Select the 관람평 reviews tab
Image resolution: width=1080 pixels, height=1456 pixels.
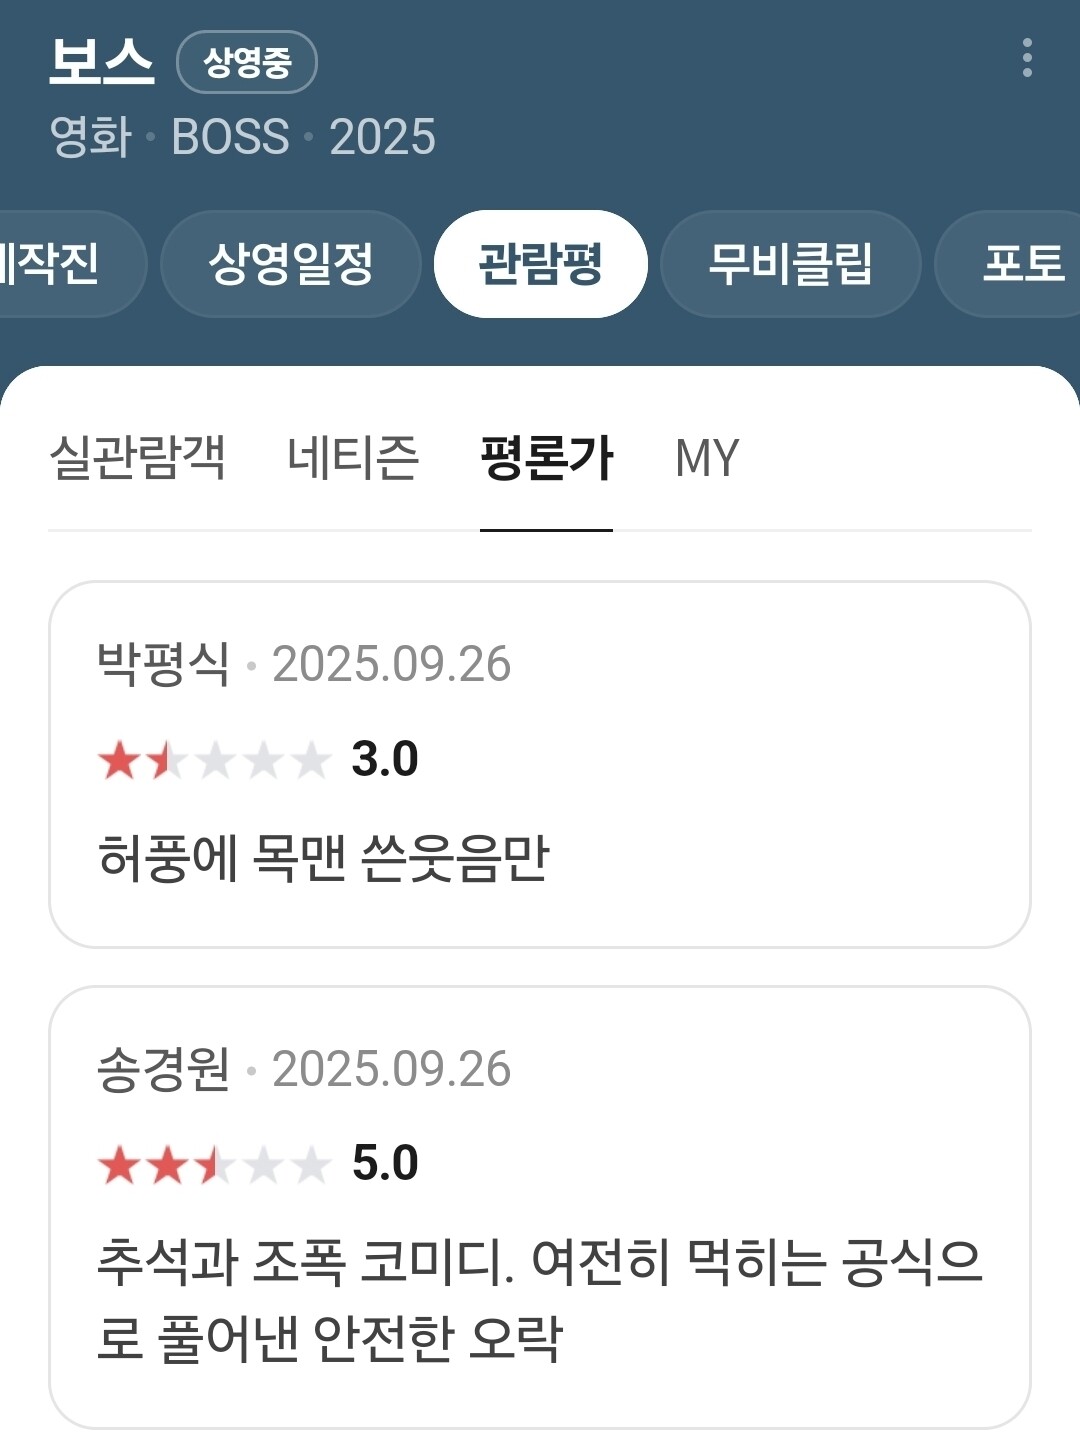[540, 264]
